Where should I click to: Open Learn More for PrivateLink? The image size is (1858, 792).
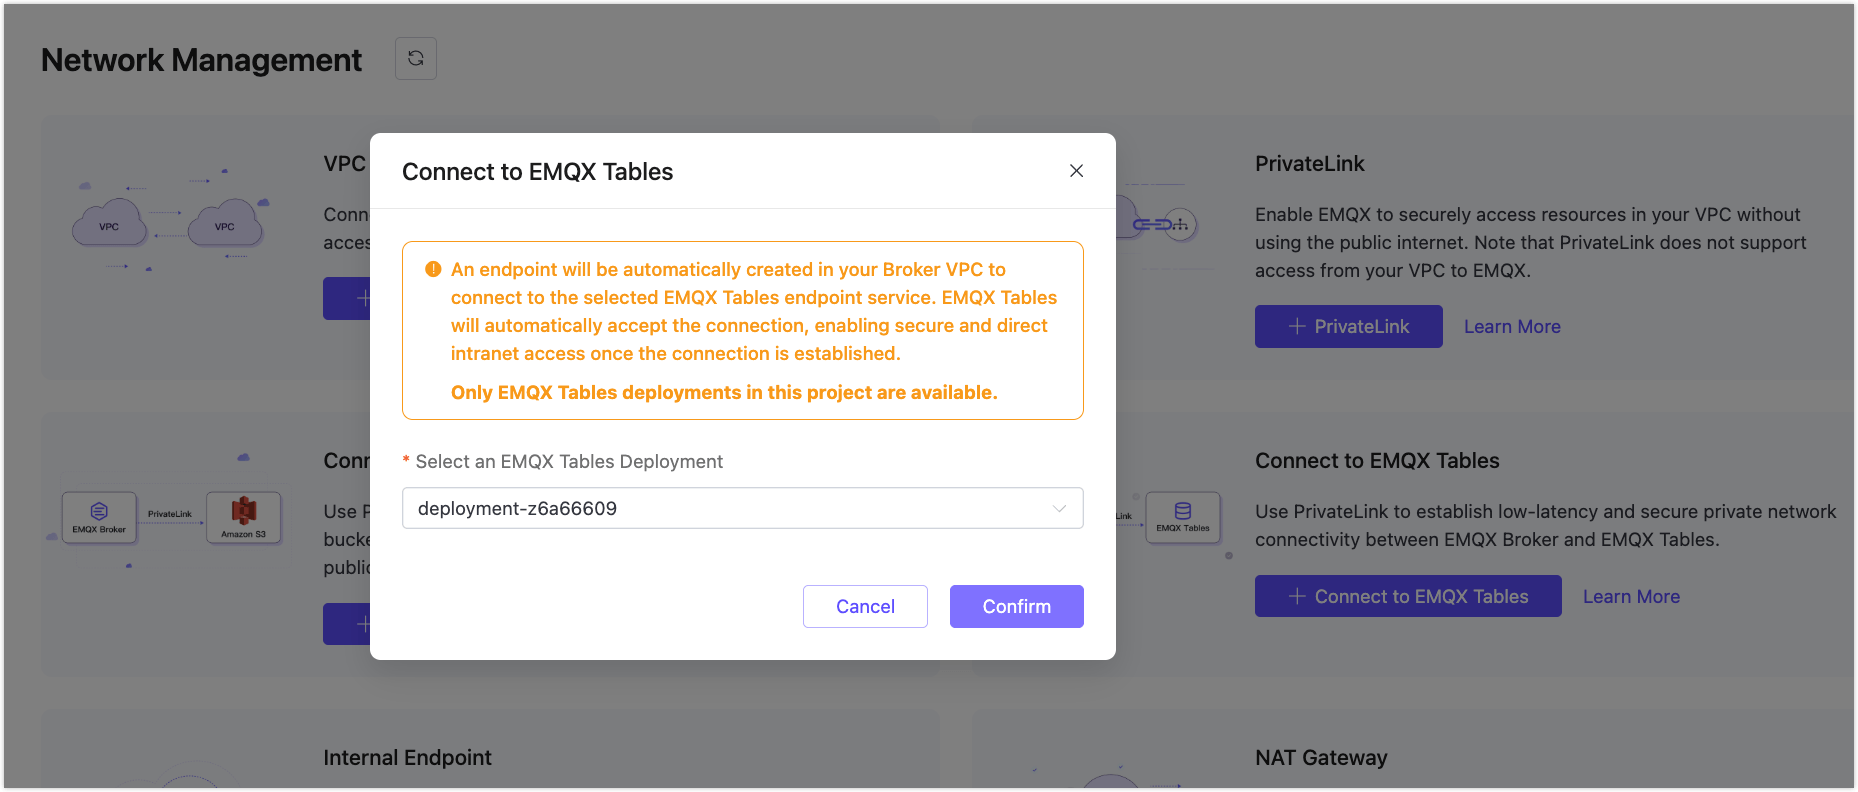pos(1511,326)
